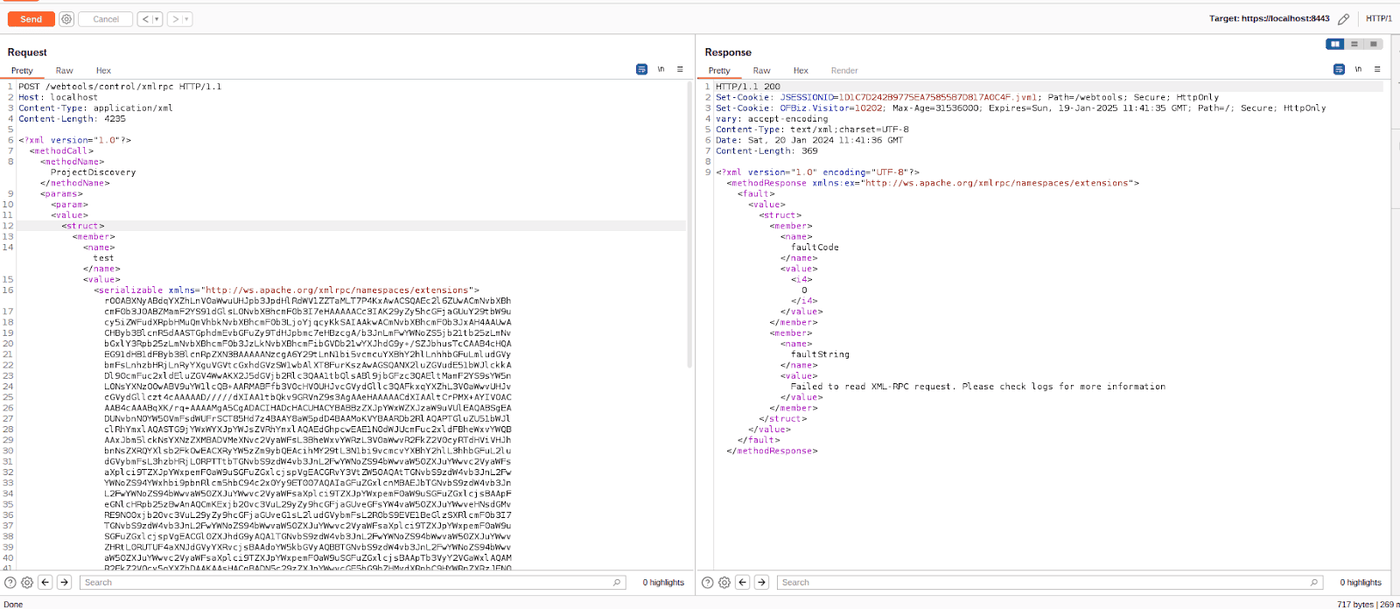
Task: Click faultCode text in response
Action: (x=814, y=247)
